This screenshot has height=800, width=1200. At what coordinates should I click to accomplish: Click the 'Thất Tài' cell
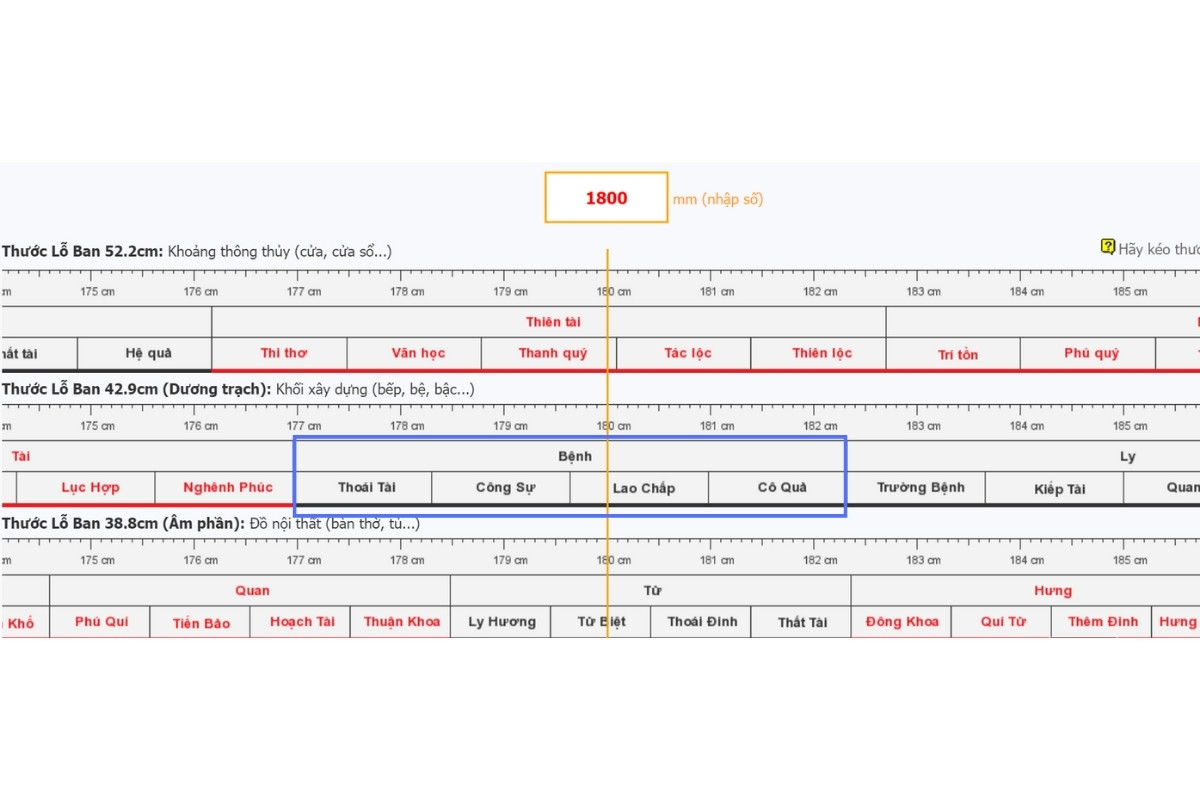[801, 622]
